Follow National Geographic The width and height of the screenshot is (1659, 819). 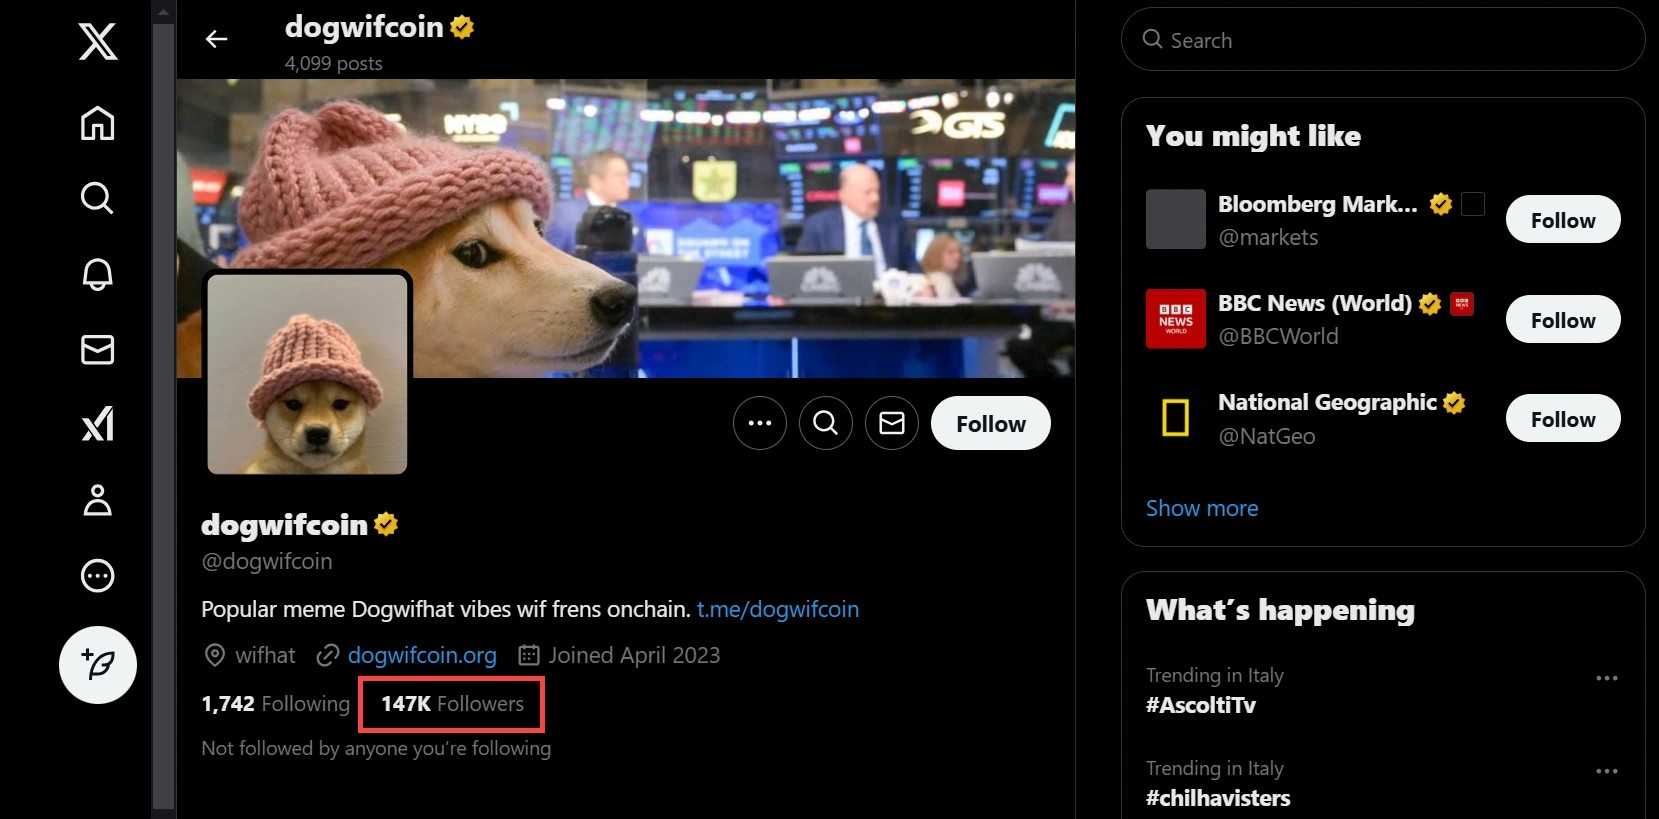(x=1563, y=419)
